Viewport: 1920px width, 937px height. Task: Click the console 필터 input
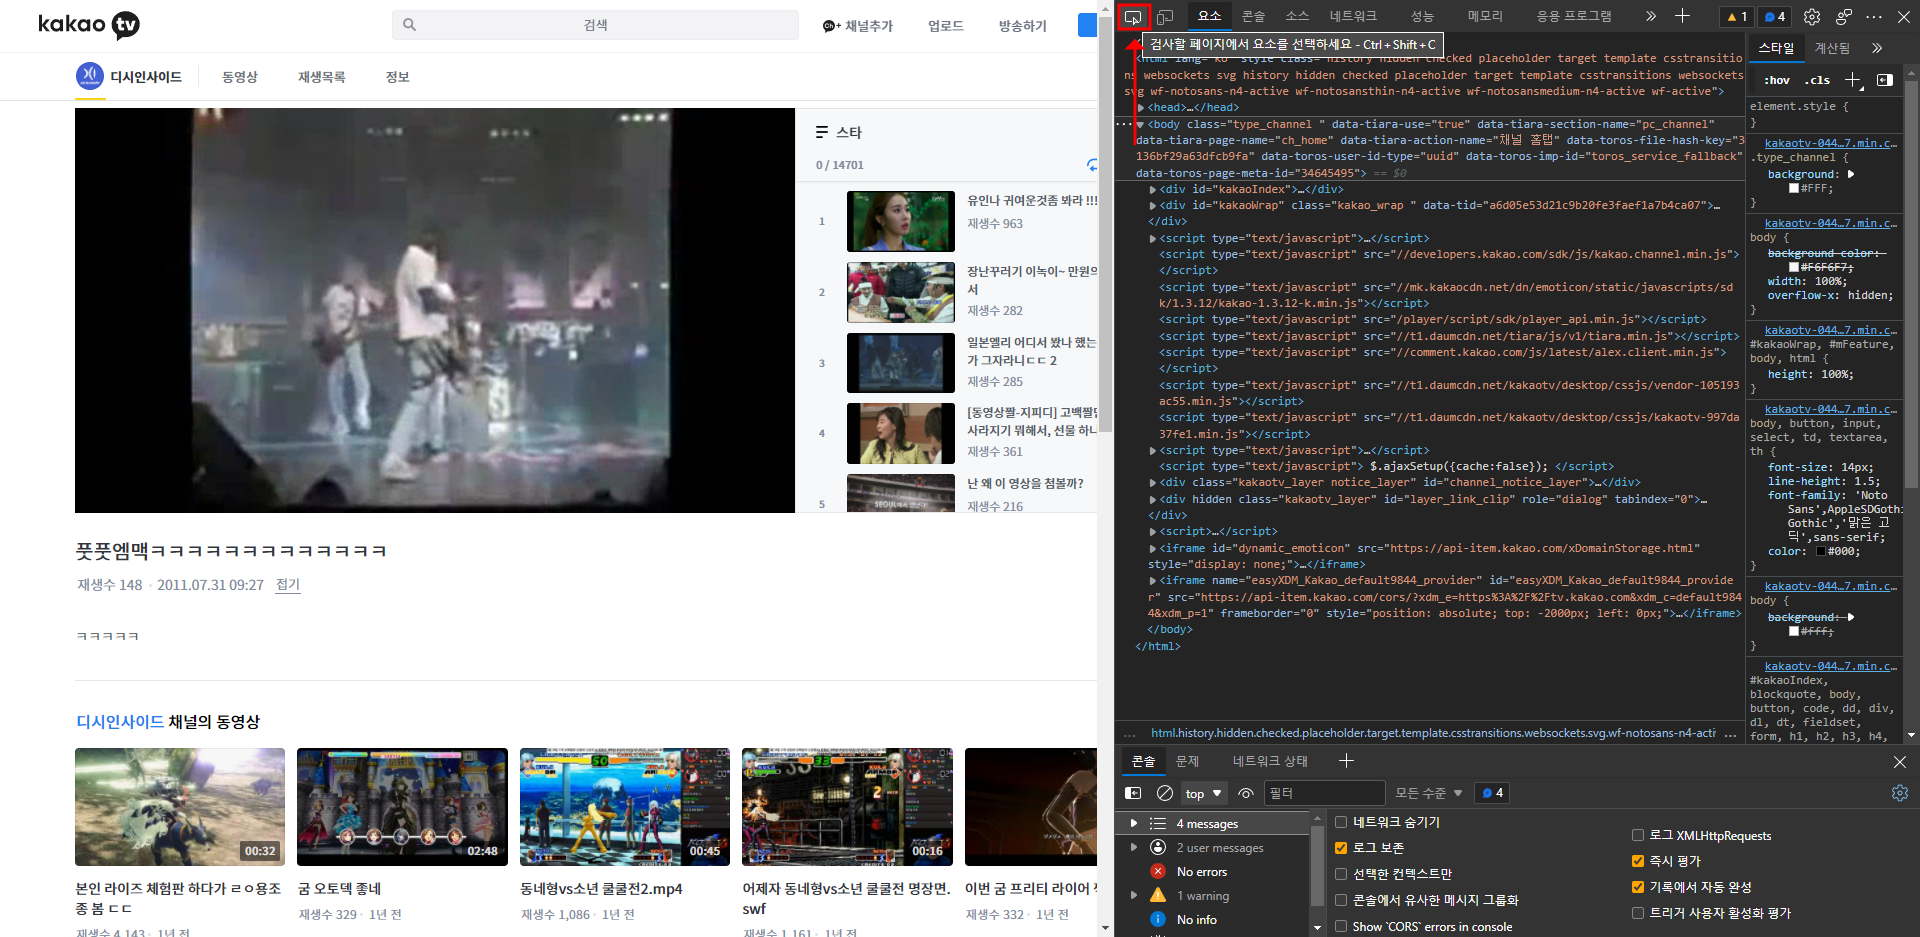pos(1324,793)
